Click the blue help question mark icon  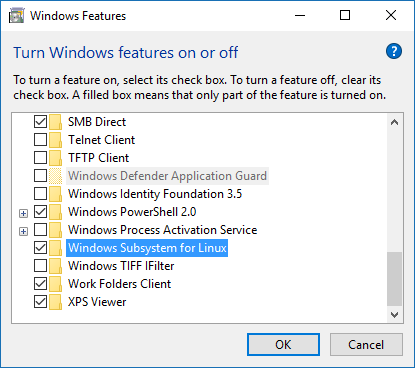click(x=394, y=51)
